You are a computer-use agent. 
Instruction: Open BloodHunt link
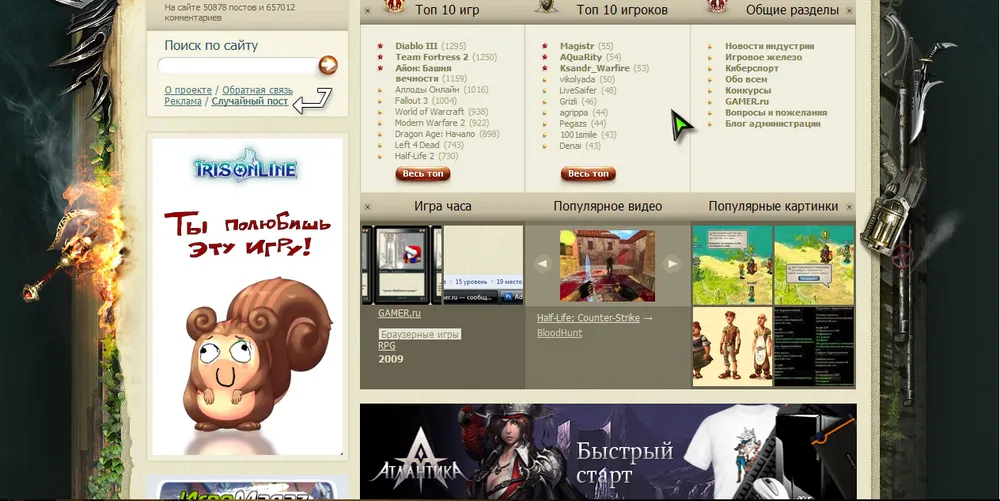point(559,333)
